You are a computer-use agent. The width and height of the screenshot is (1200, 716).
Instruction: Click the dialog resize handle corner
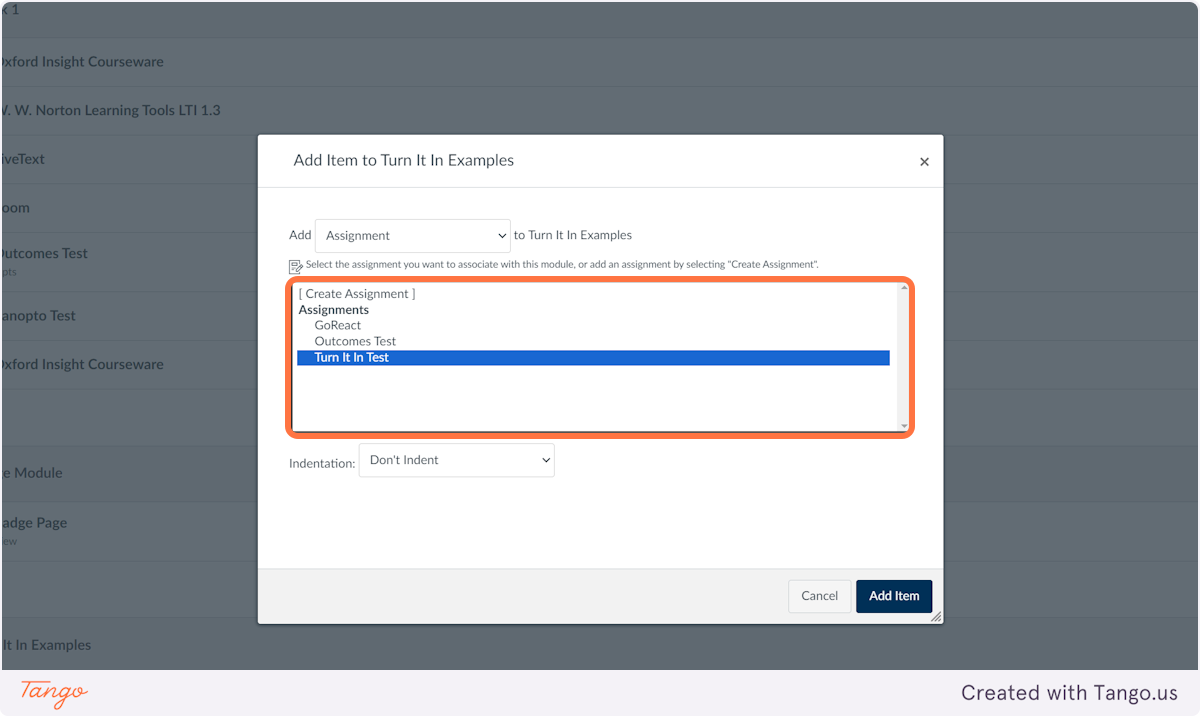936,617
